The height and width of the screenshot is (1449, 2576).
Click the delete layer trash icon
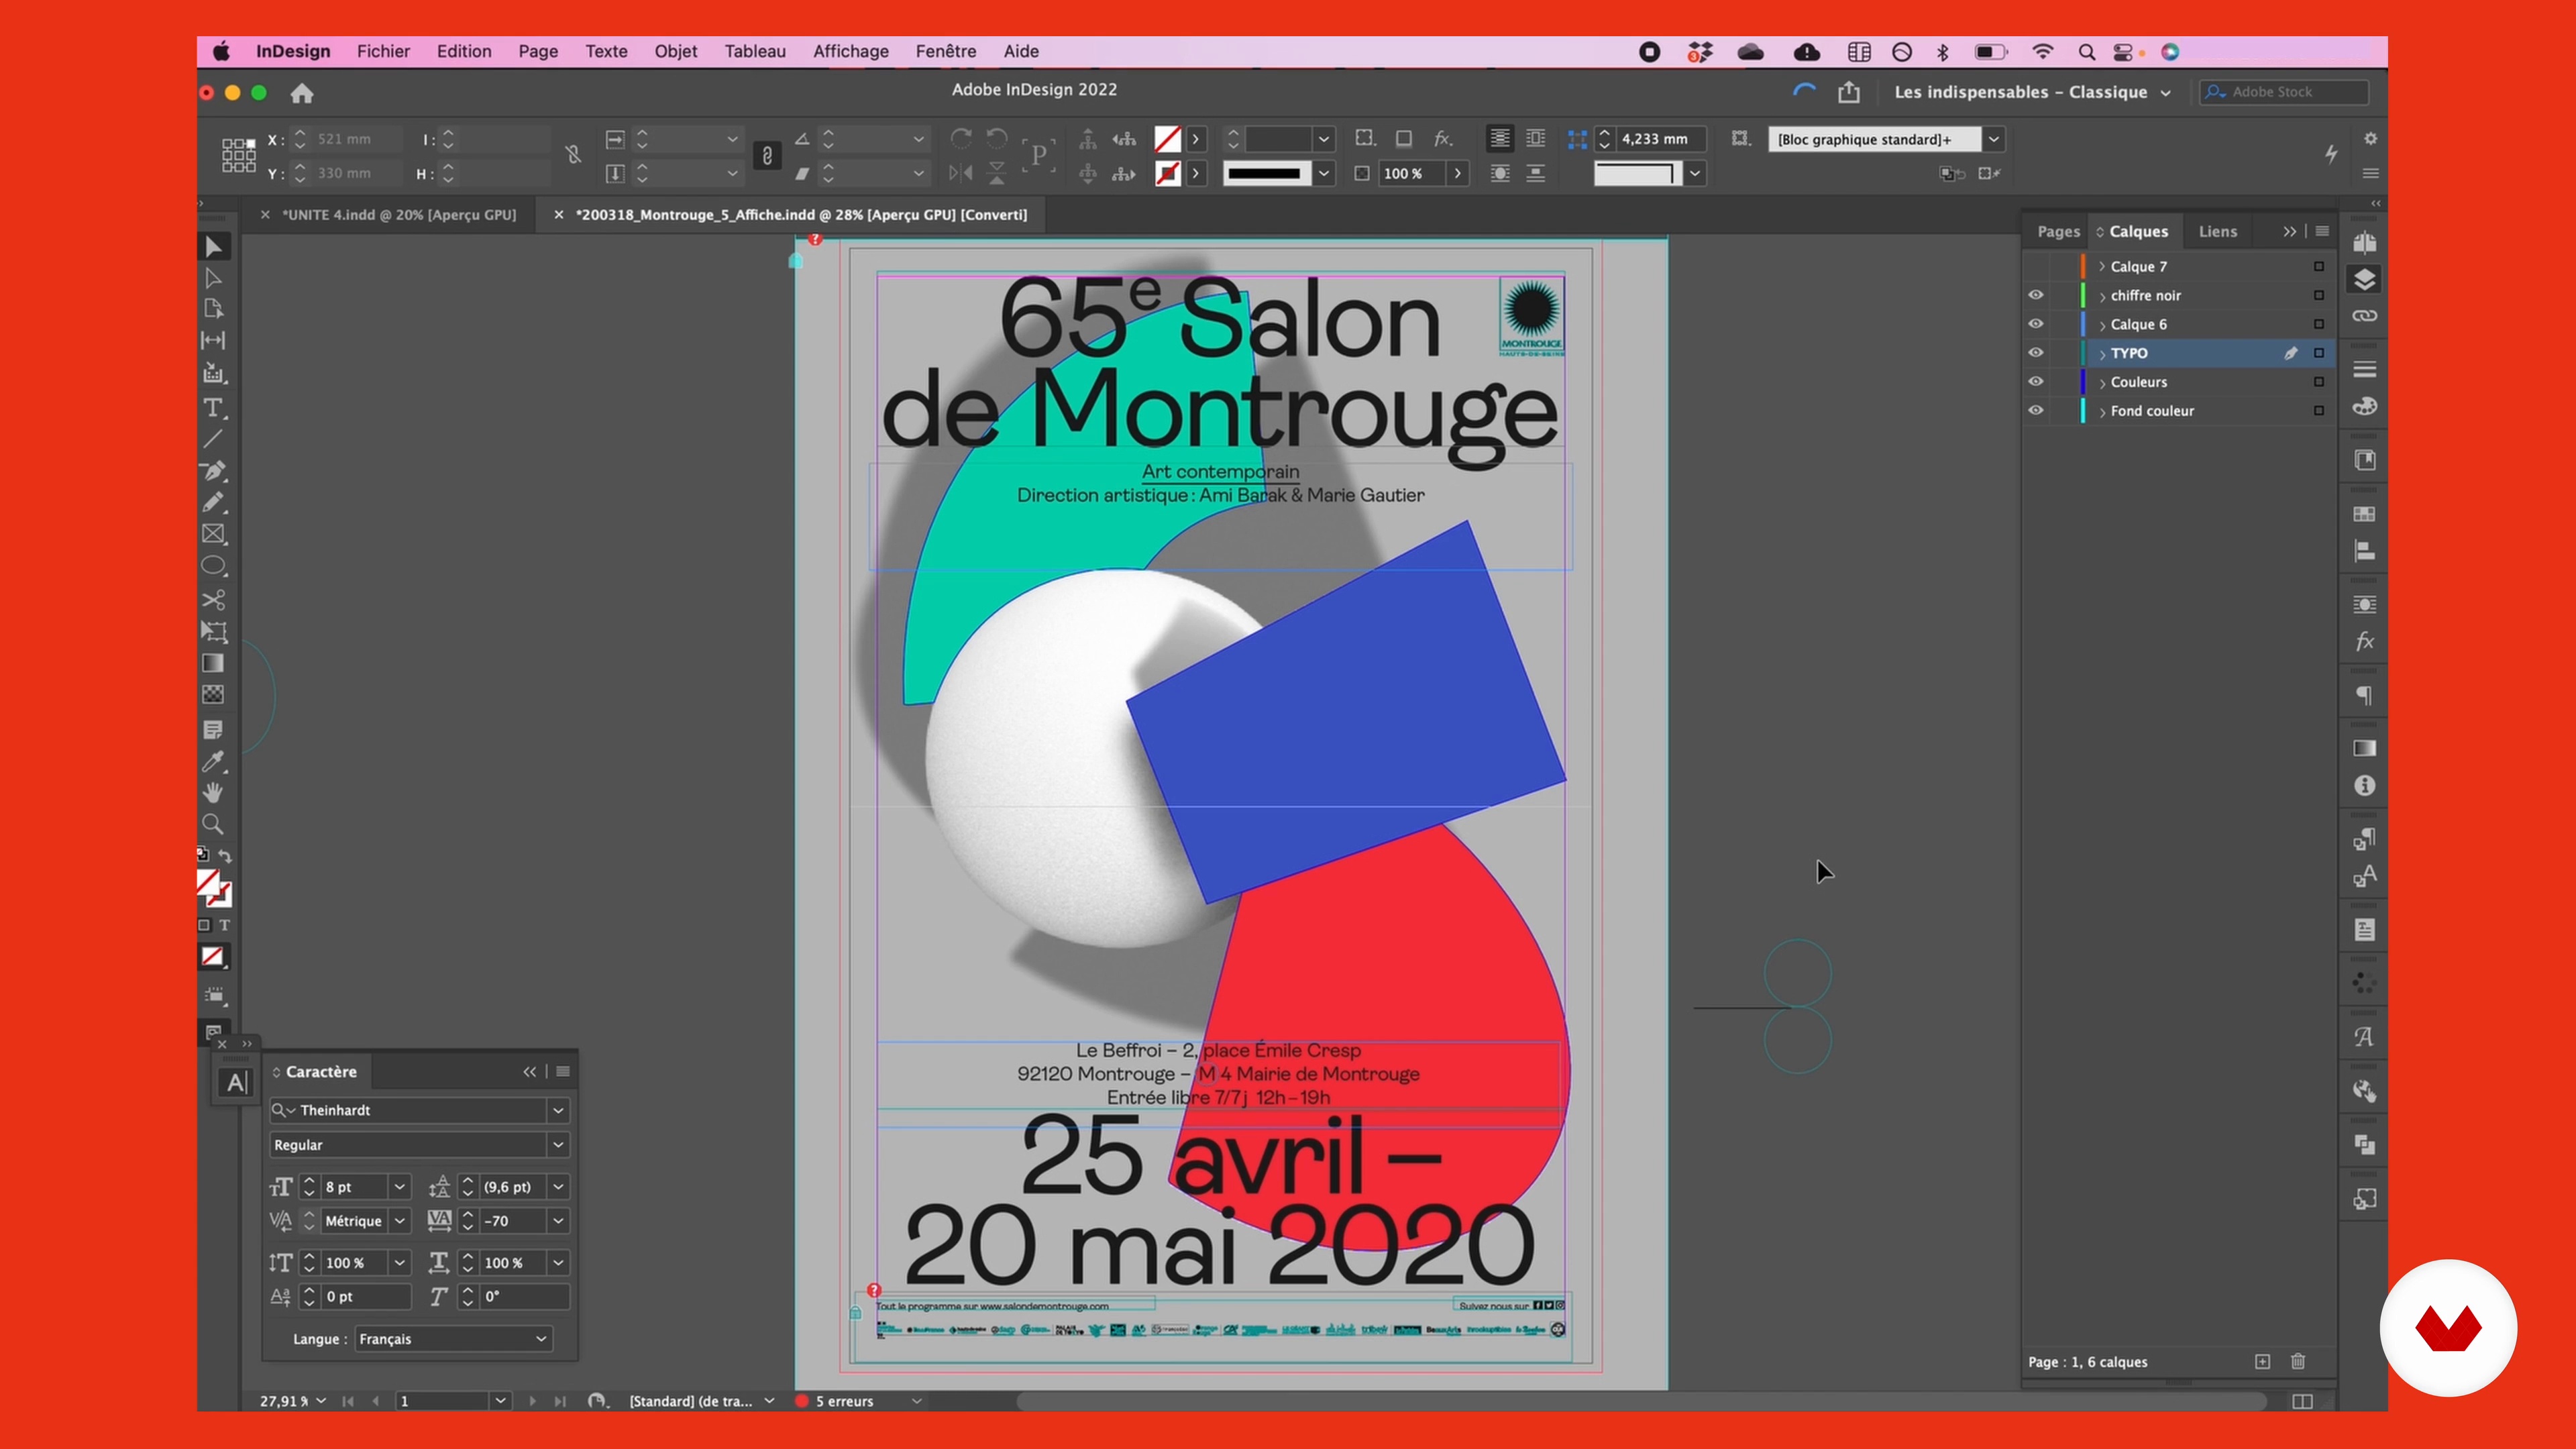(2298, 1362)
